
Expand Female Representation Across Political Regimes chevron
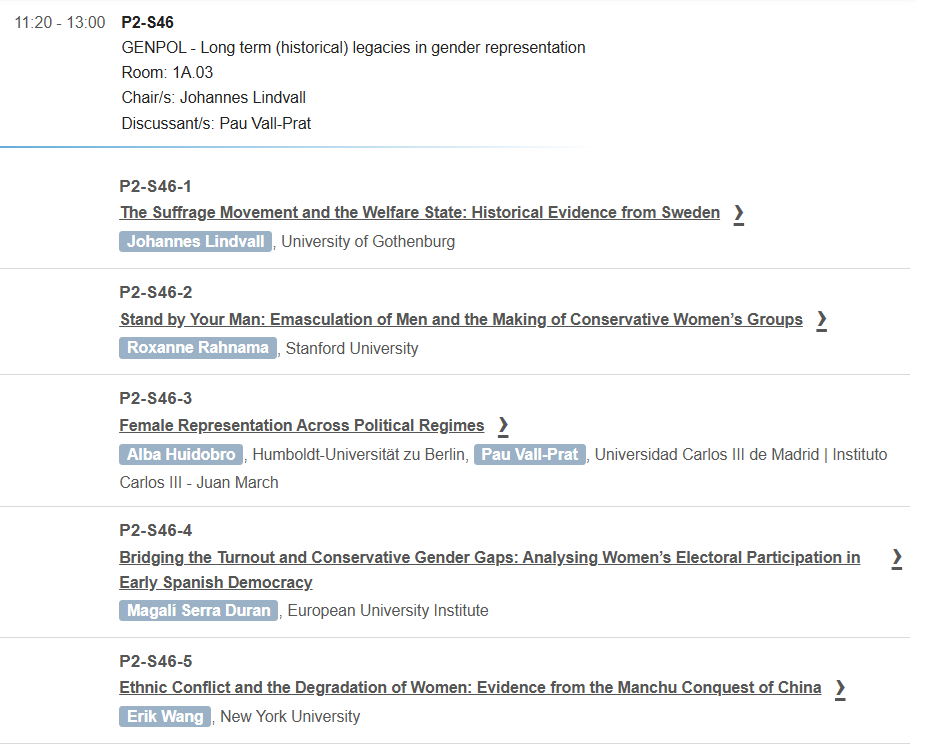(503, 426)
